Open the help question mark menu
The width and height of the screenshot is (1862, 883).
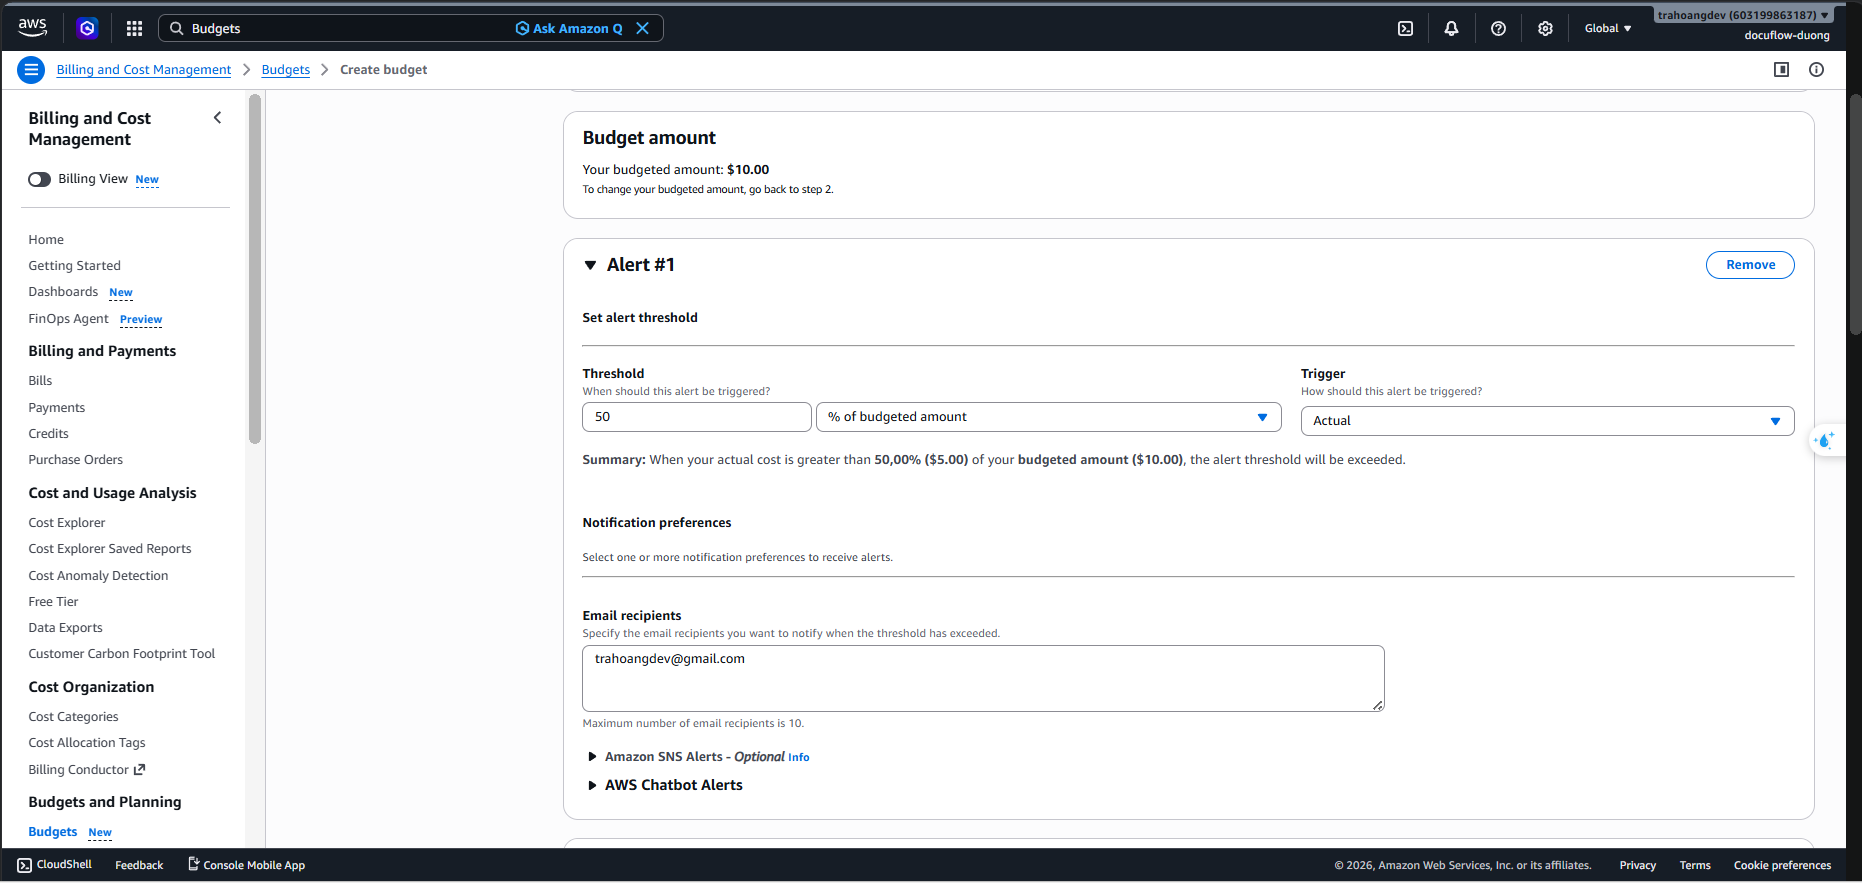coord(1498,28)
